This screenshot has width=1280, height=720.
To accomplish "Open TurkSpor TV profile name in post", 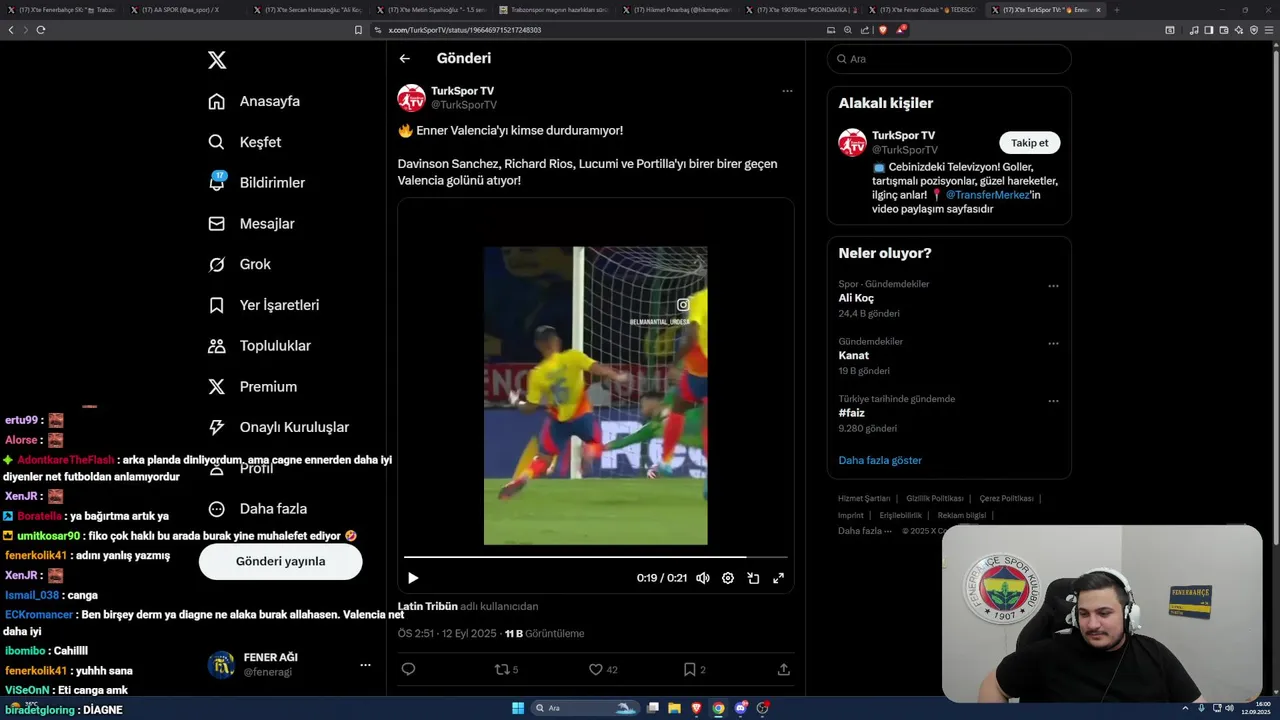I will [x=462, y=91].
